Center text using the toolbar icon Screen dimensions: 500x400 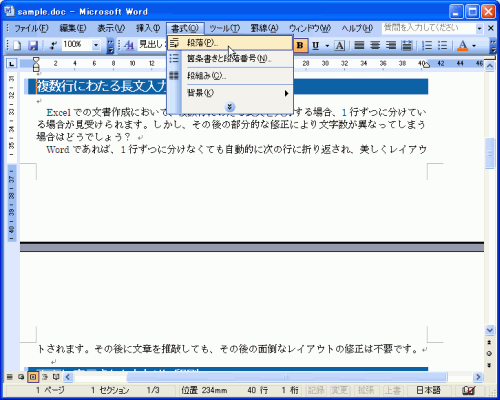click(x=375, y=45)
